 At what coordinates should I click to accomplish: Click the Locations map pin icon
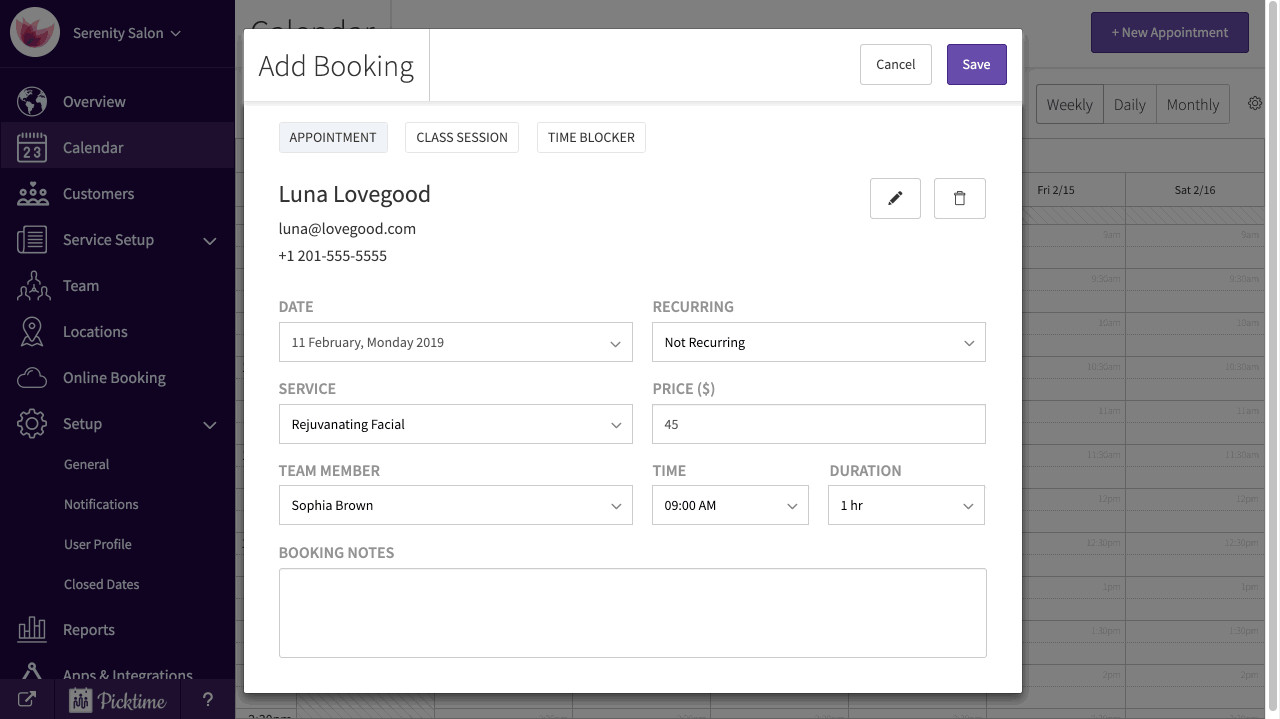[x=32, y=332]
